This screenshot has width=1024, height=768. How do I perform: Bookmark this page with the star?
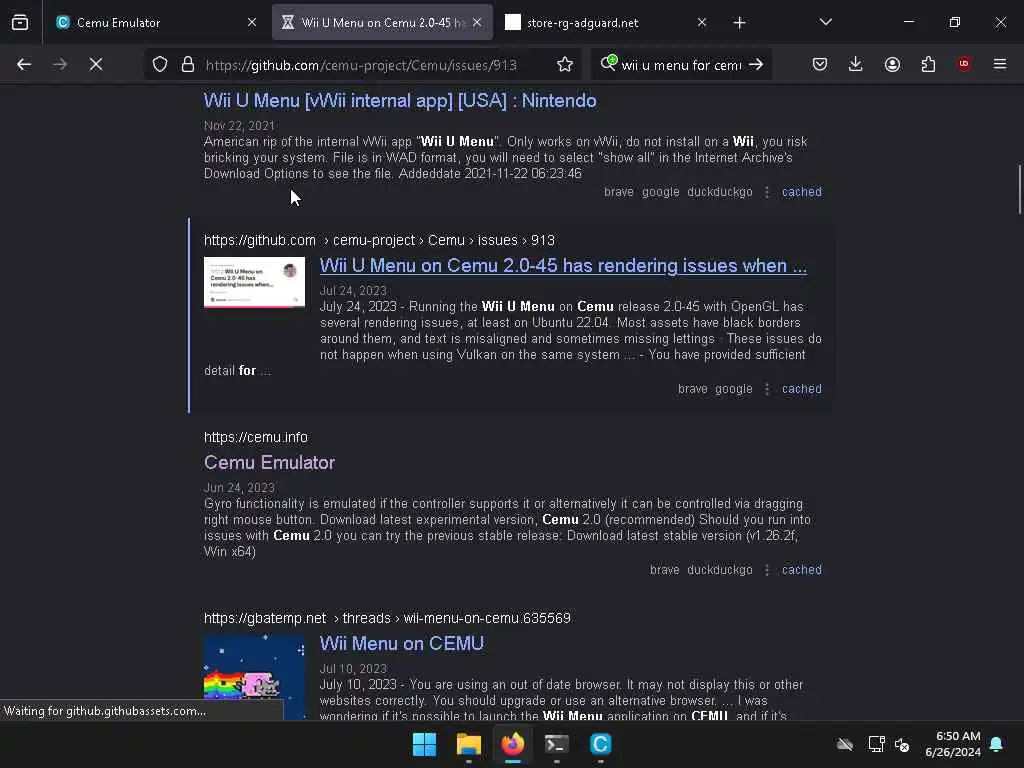(565, 64)
